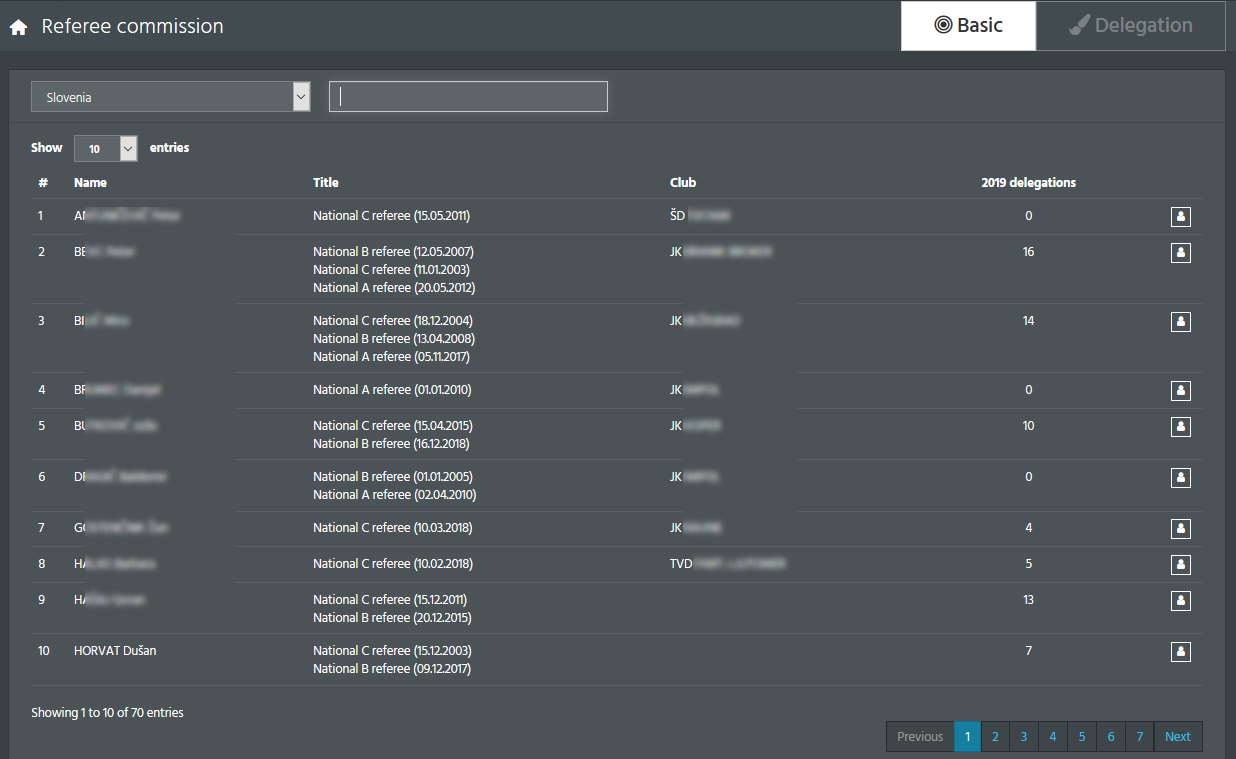1236x759 pixels.
Task: Sort by the Title column header
Action: 326,183
